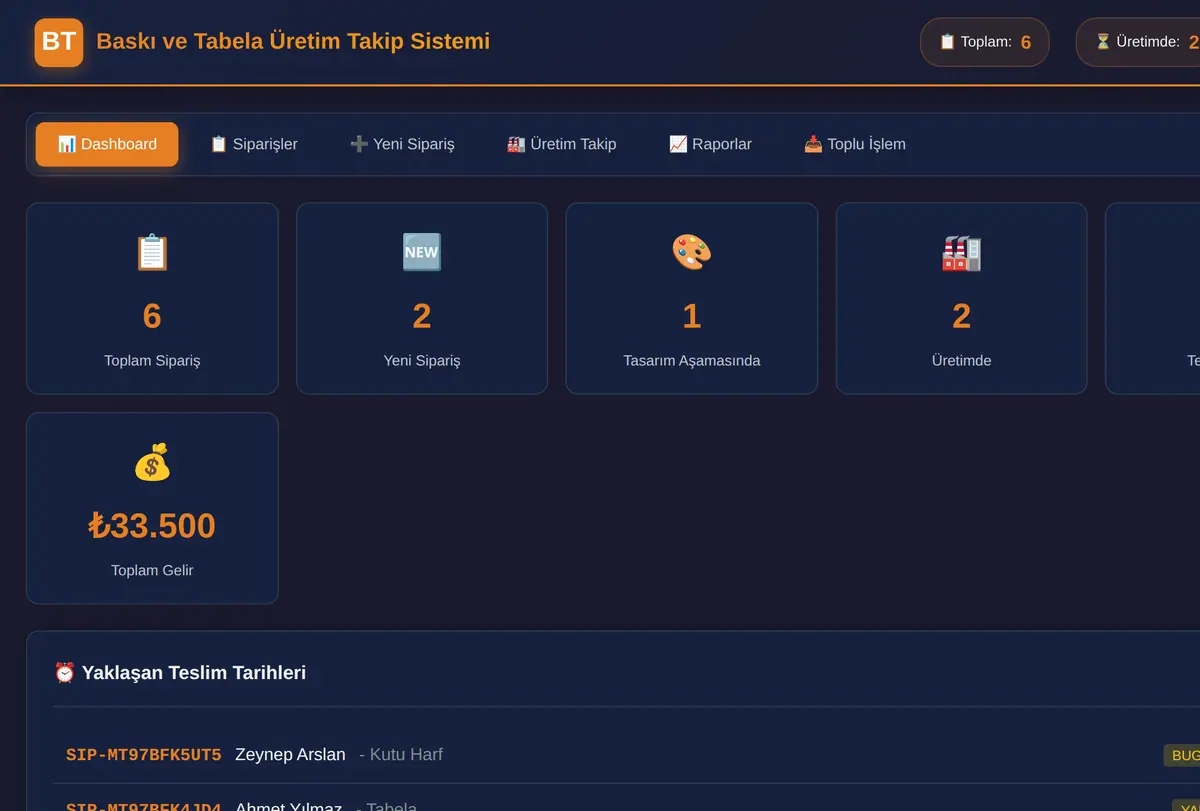This screenshot has height=811, width=1200.
Task: Open order SIP-MT97BFK5UT5
Action: [x=144, y=755]
